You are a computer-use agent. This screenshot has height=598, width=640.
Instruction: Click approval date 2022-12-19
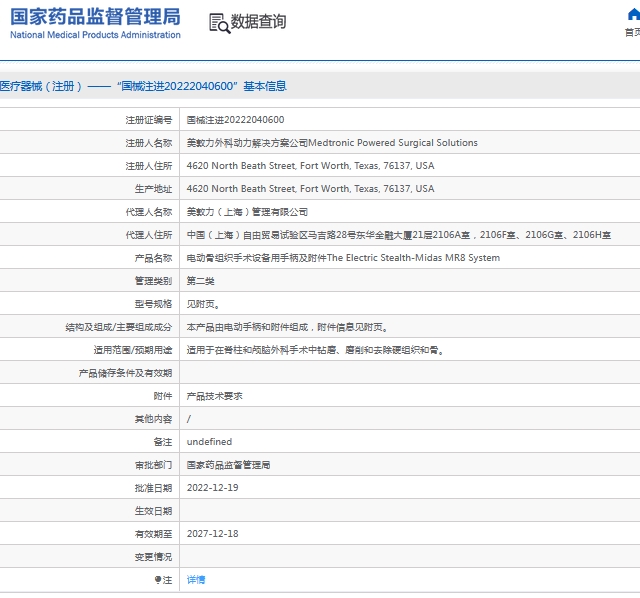point(213,488)
